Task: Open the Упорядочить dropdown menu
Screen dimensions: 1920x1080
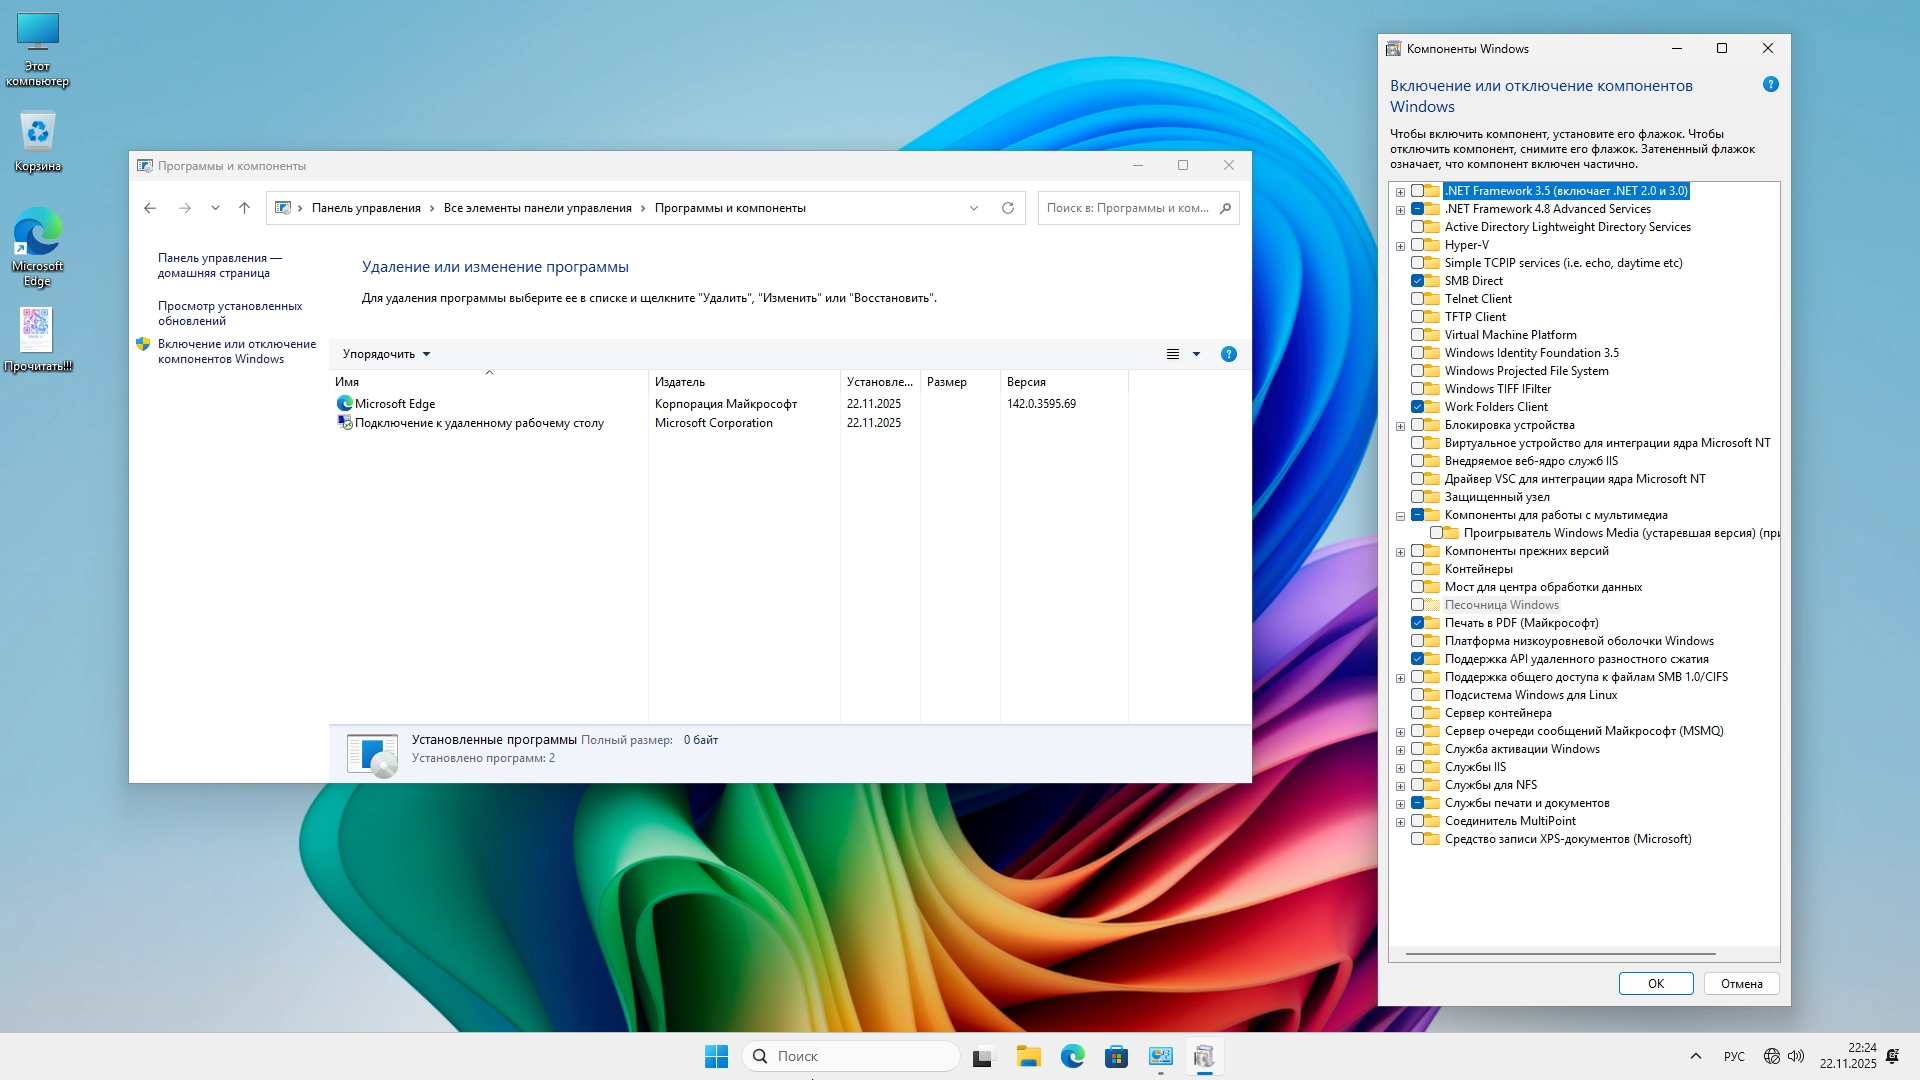Action: 386,354
